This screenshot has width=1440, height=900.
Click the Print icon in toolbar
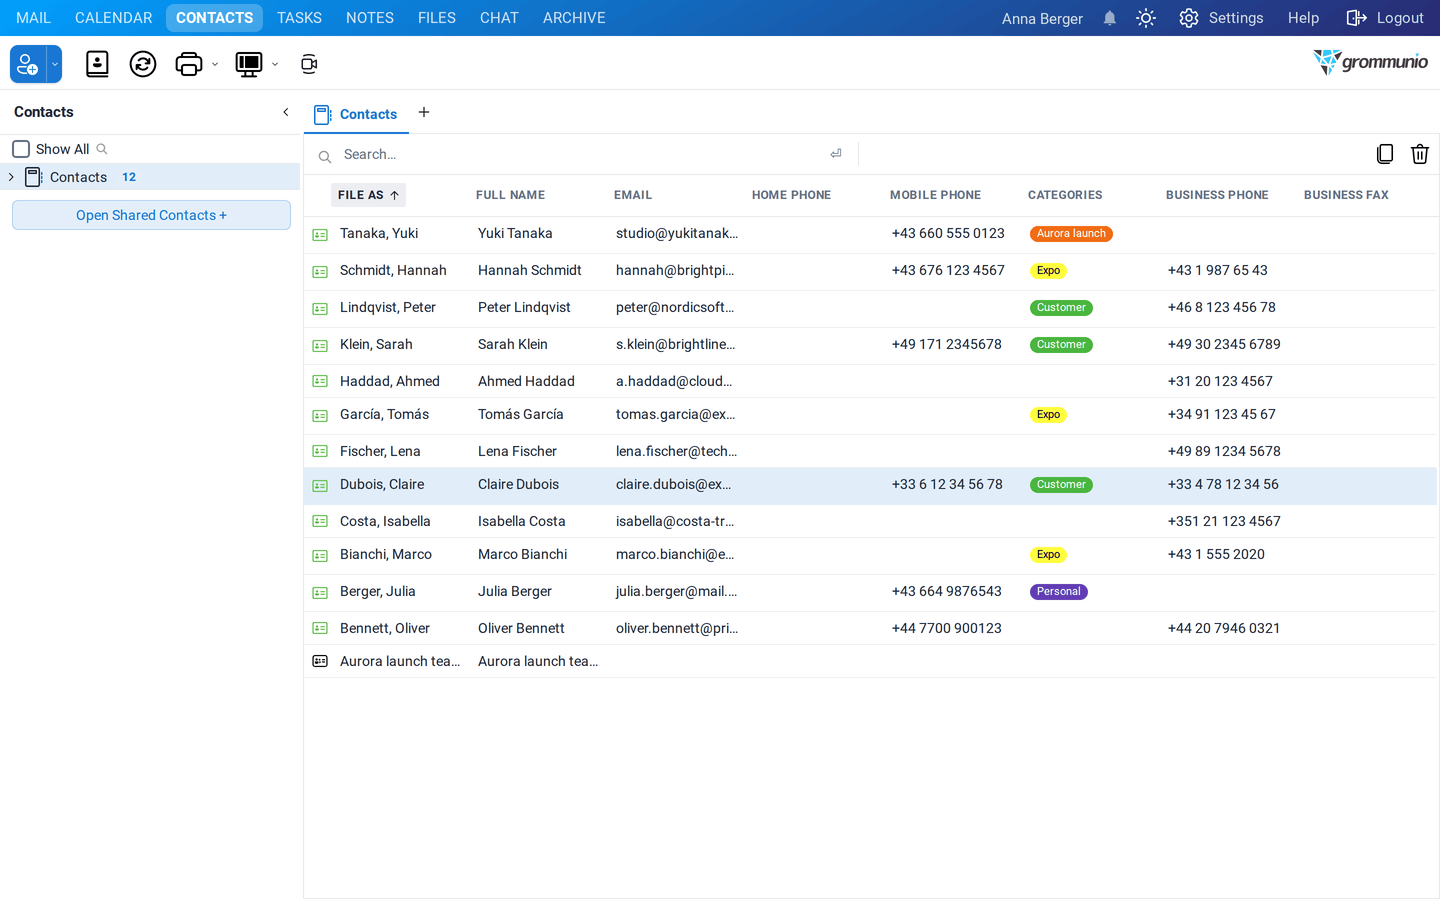pyautogui.click(x=188, y=64)
